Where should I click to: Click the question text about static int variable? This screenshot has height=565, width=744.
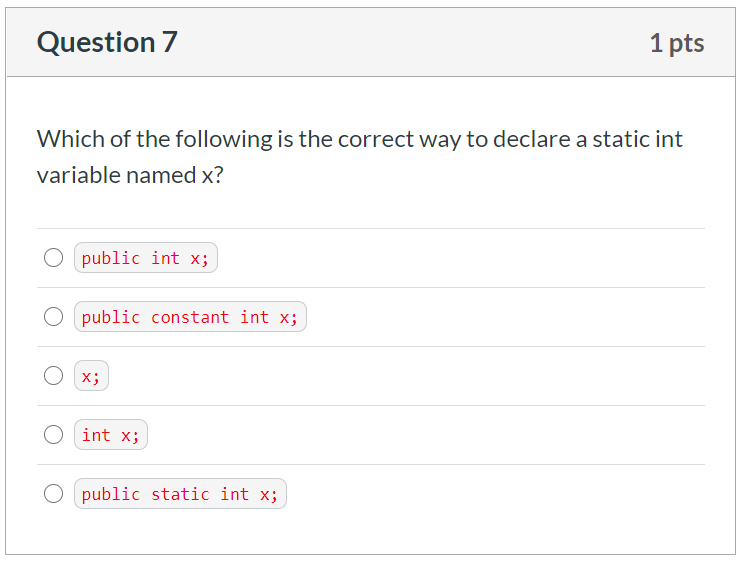[x=360, y=157]
